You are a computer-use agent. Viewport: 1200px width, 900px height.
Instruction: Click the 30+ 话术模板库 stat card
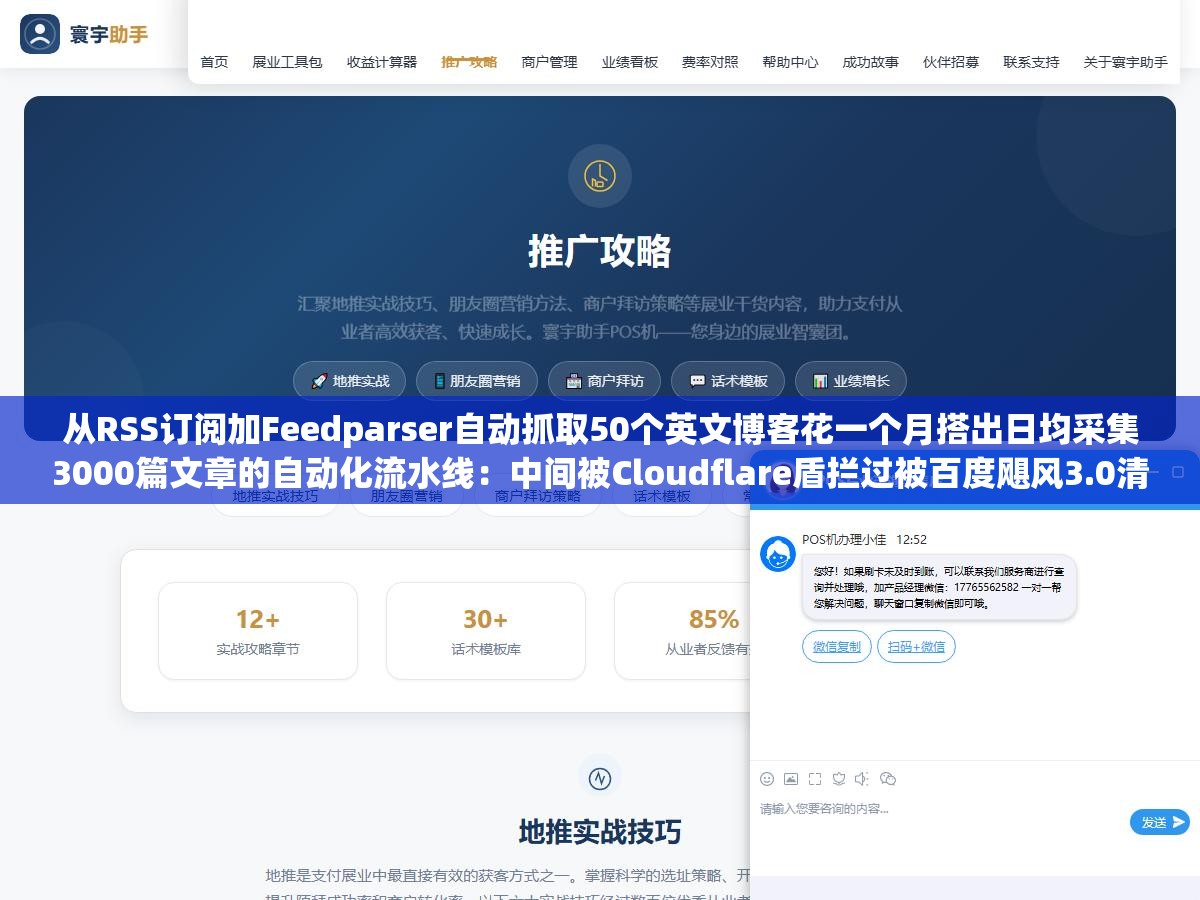[x=486, y=631]
